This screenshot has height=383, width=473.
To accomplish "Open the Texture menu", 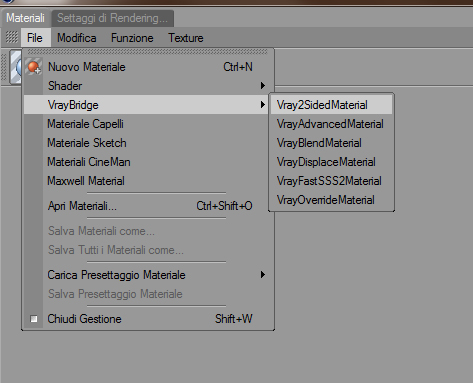I will pyautogui.click(x=186, y=38).
